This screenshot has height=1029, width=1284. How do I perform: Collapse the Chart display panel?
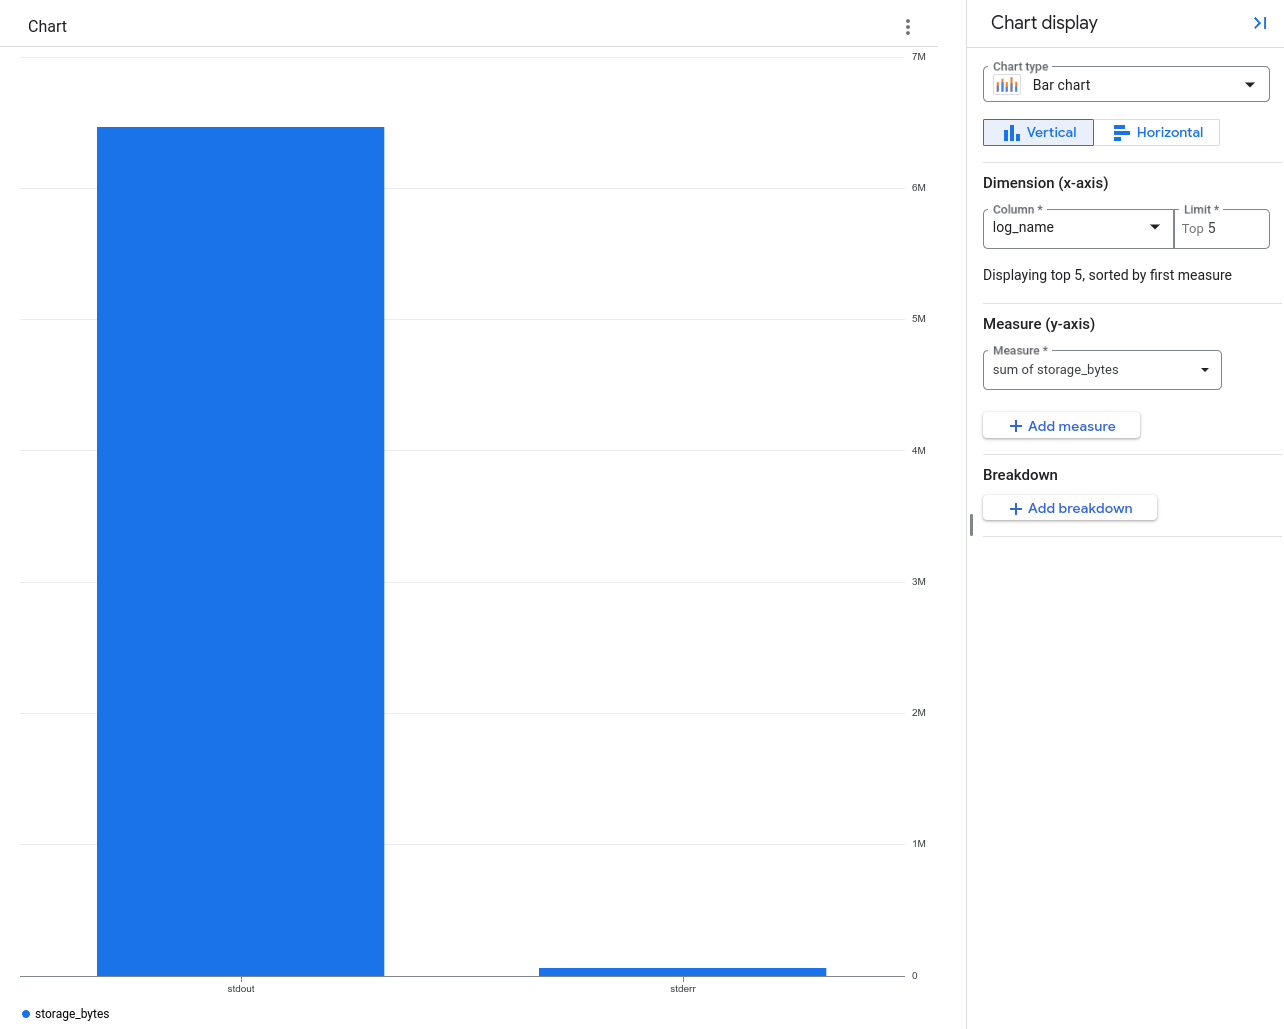(1260, 22)
